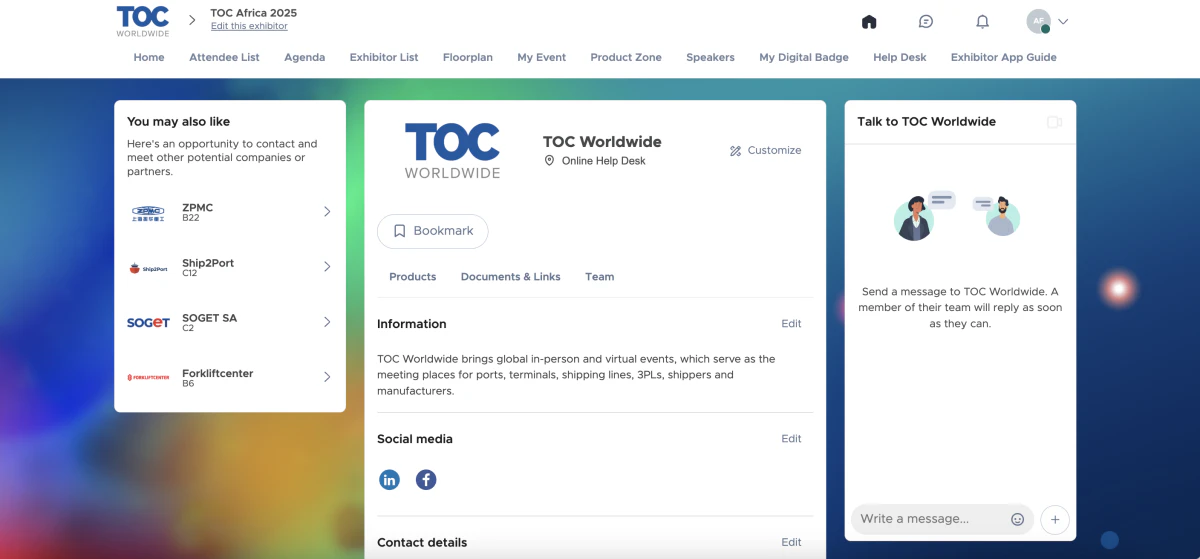Select the Ship2Port company name

pyautogui.click(x=208, y=263)
